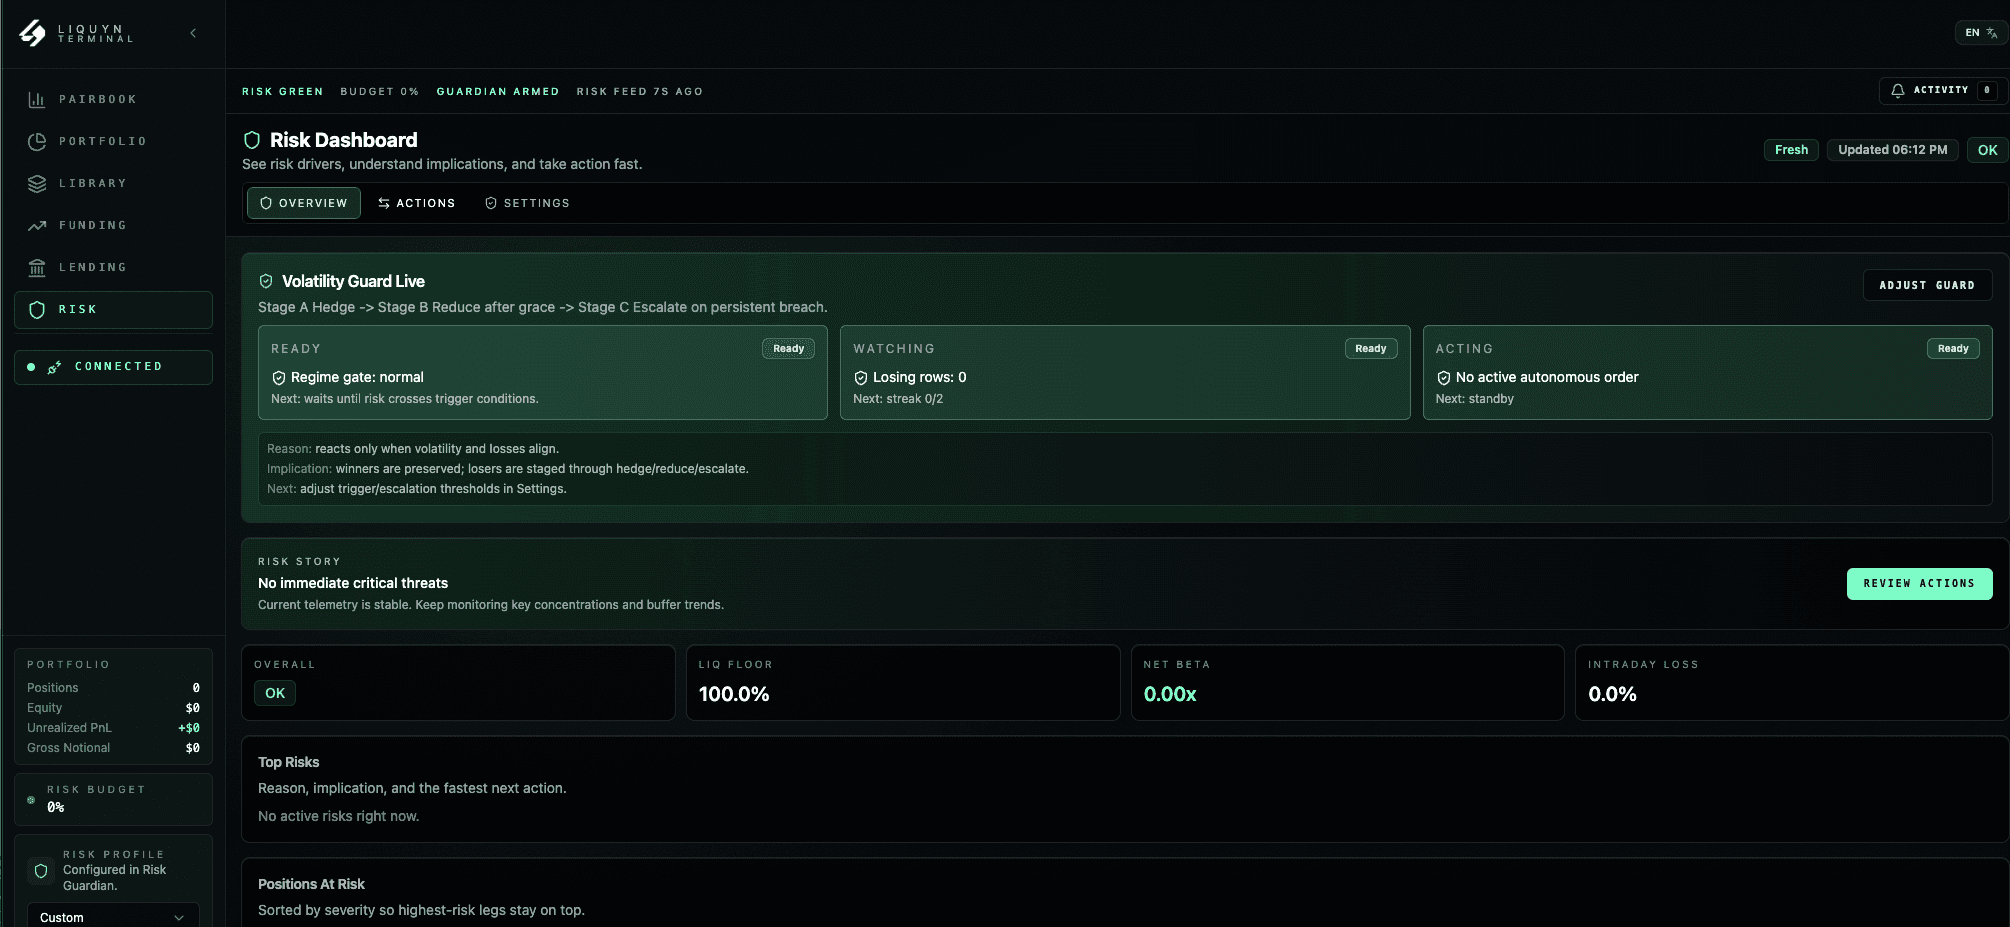Select the Pairbook chart icon in sidebar
The image size is (2010, 927).
(x=36, y=99)
